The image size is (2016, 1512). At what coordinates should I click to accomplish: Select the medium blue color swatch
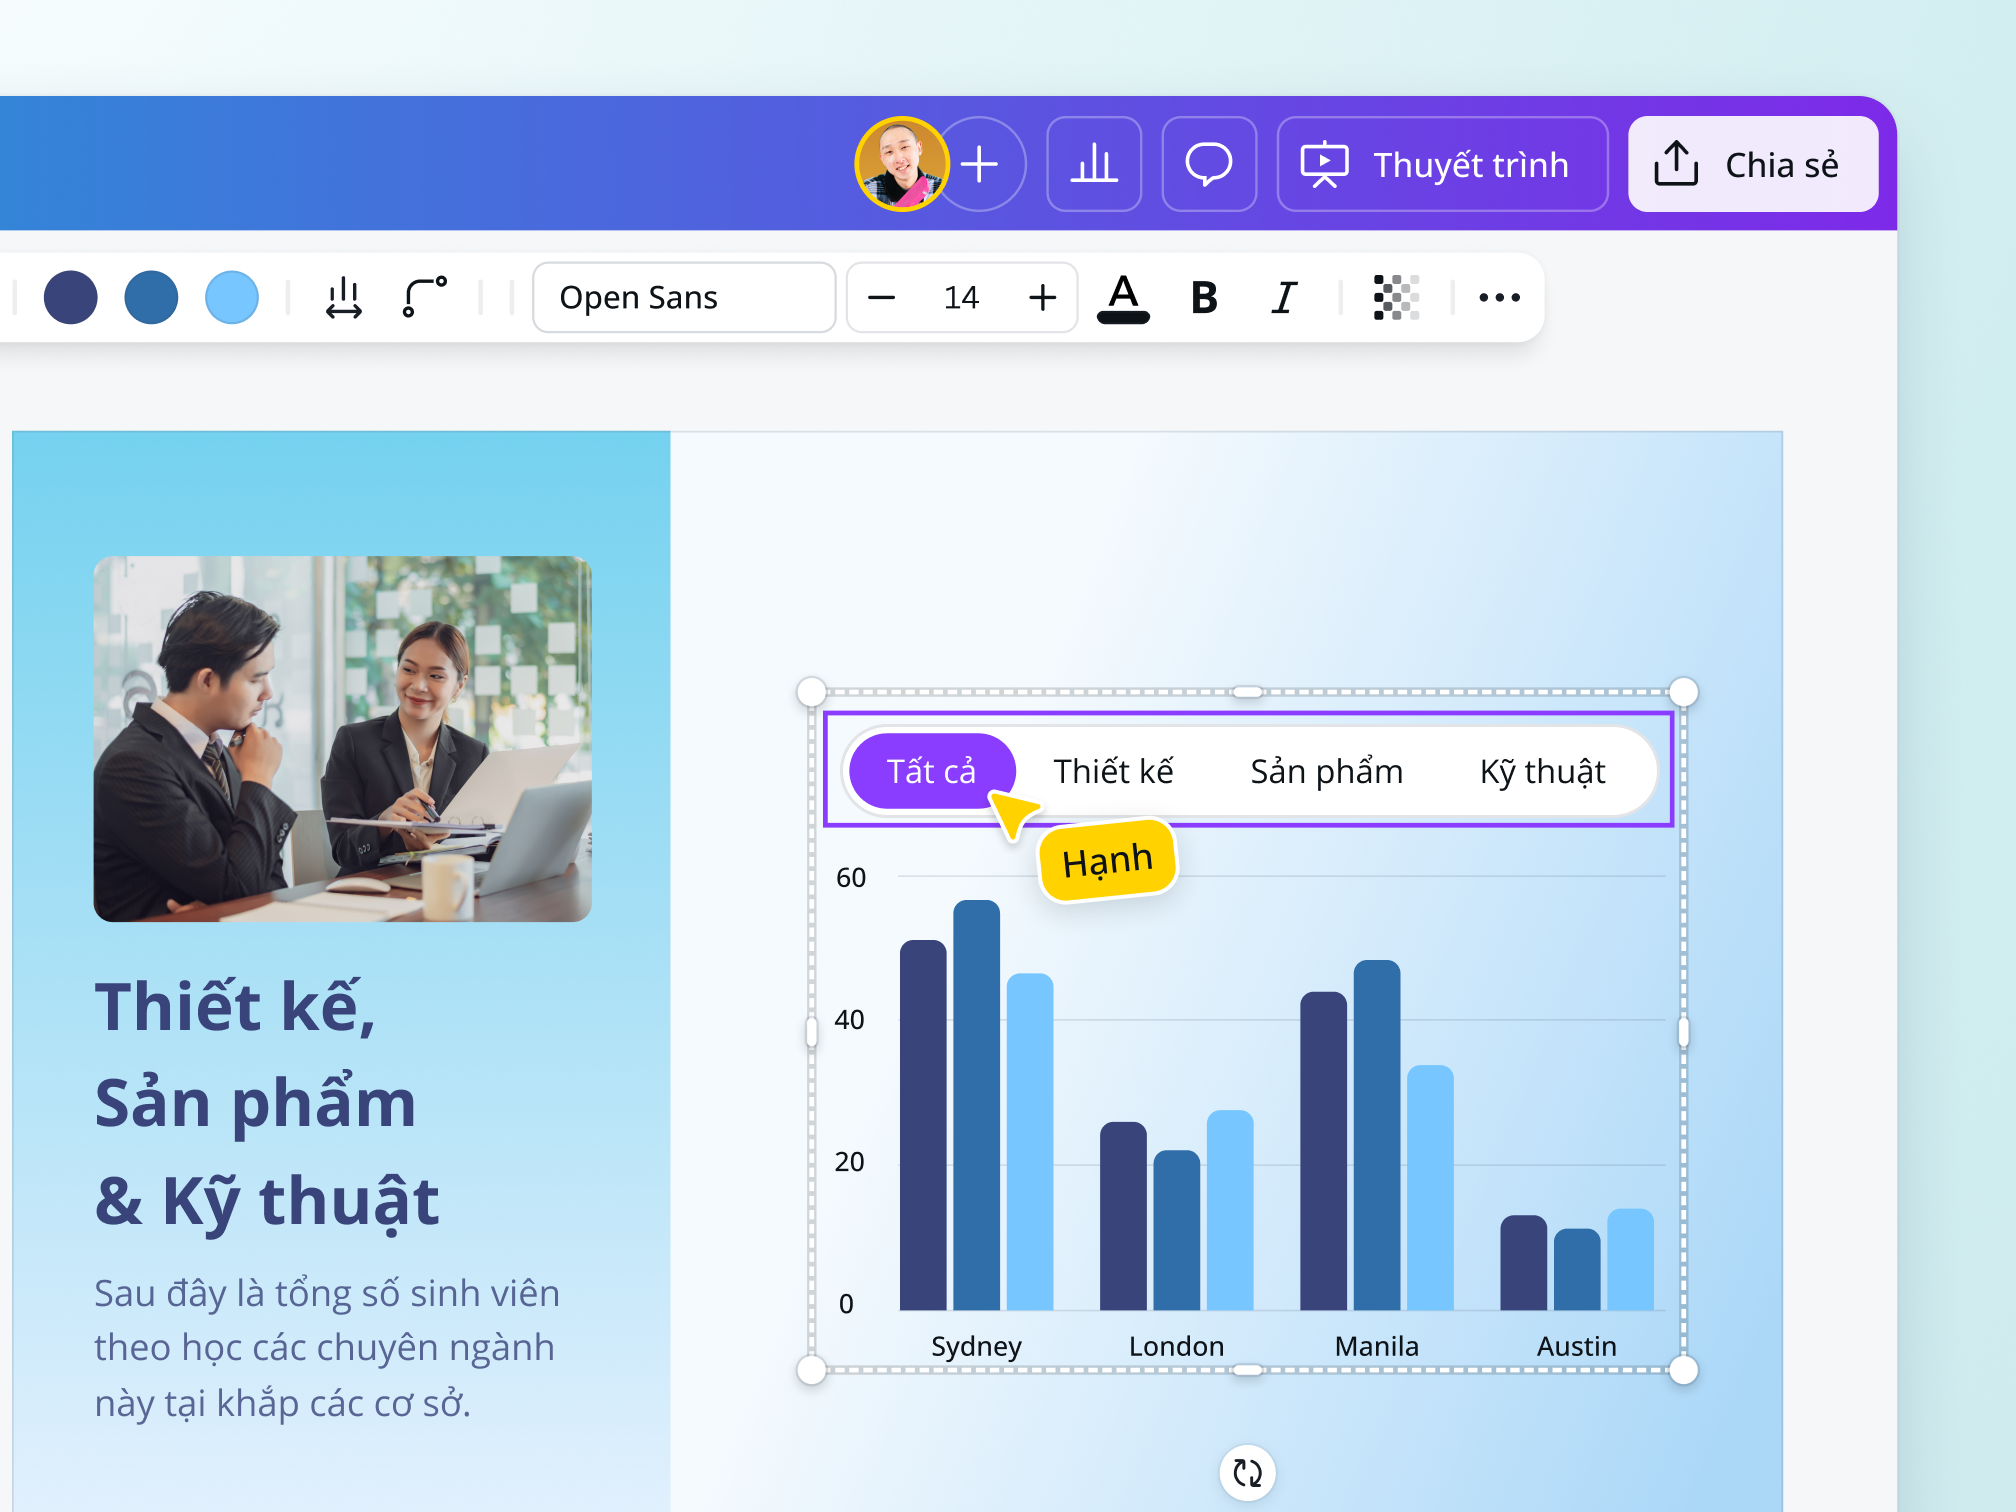click(151, 297)
